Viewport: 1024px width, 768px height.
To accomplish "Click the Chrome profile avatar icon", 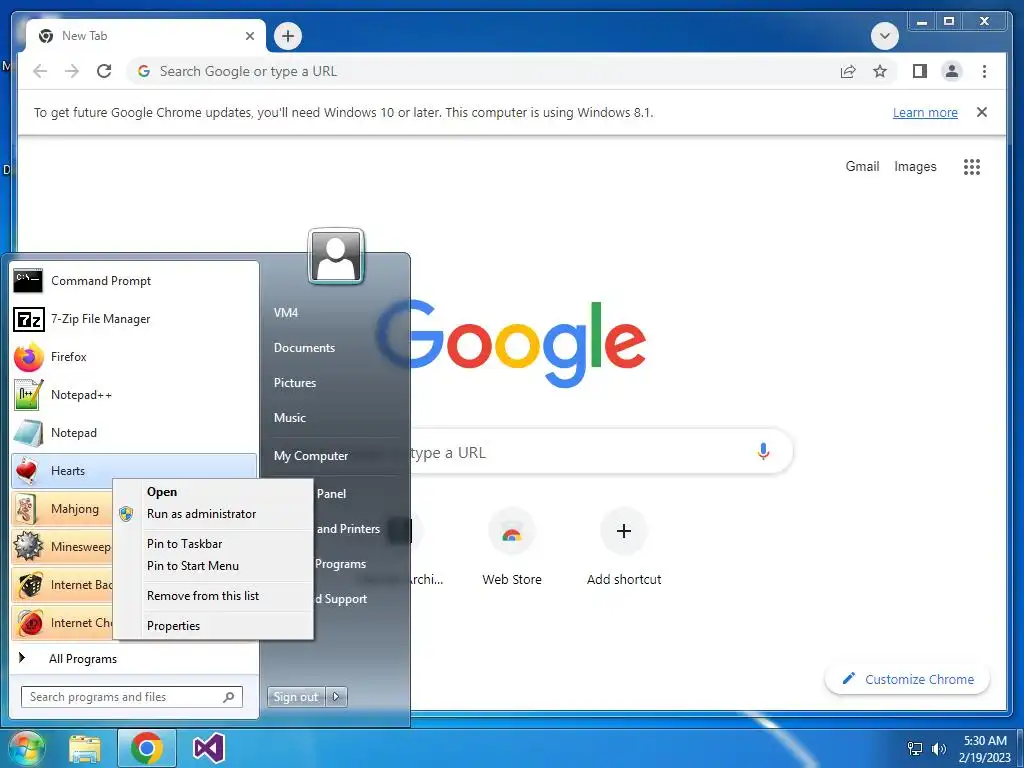I will coord(952,71).
